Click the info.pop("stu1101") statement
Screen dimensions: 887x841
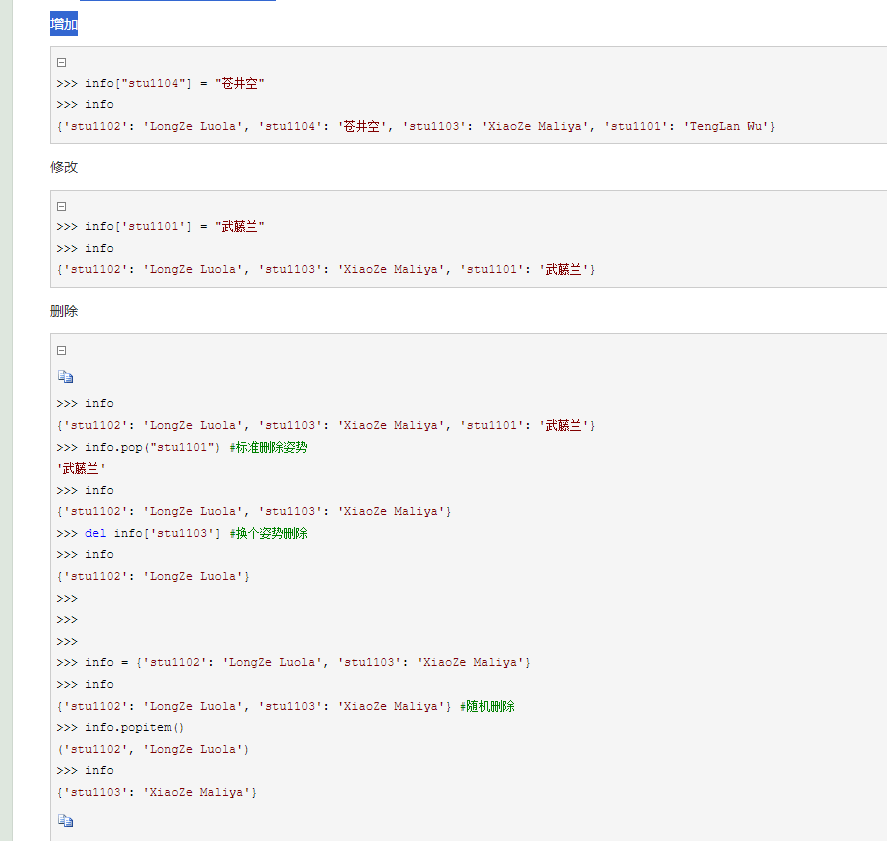click(152, 447)
